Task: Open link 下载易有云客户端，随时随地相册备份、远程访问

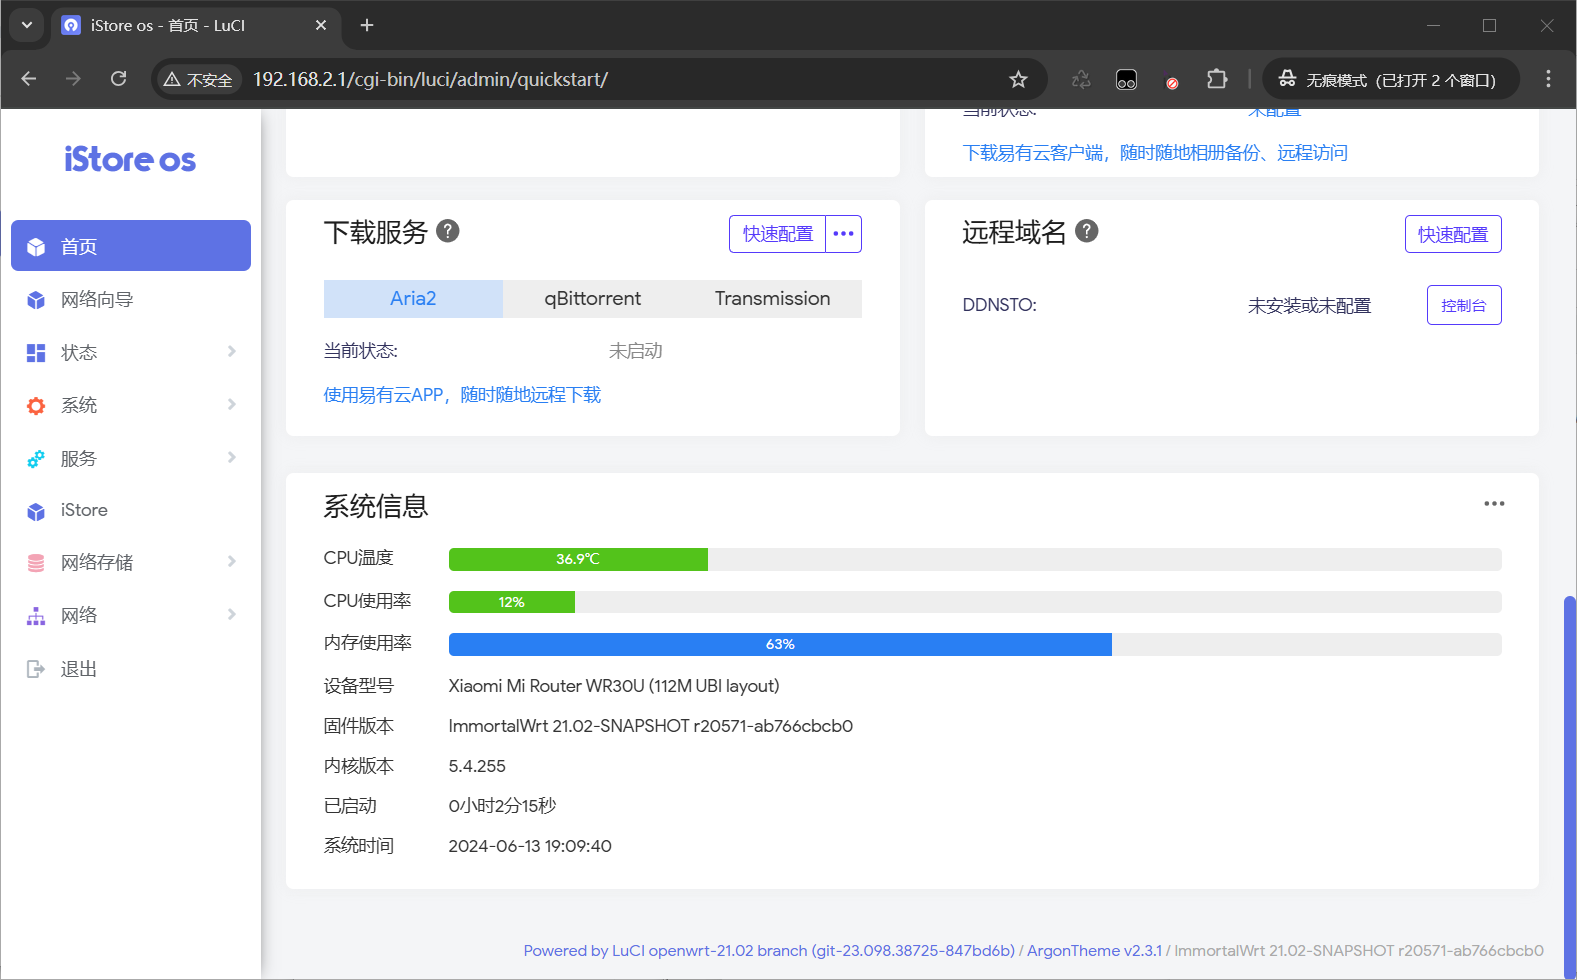Action: (1155, 153)
